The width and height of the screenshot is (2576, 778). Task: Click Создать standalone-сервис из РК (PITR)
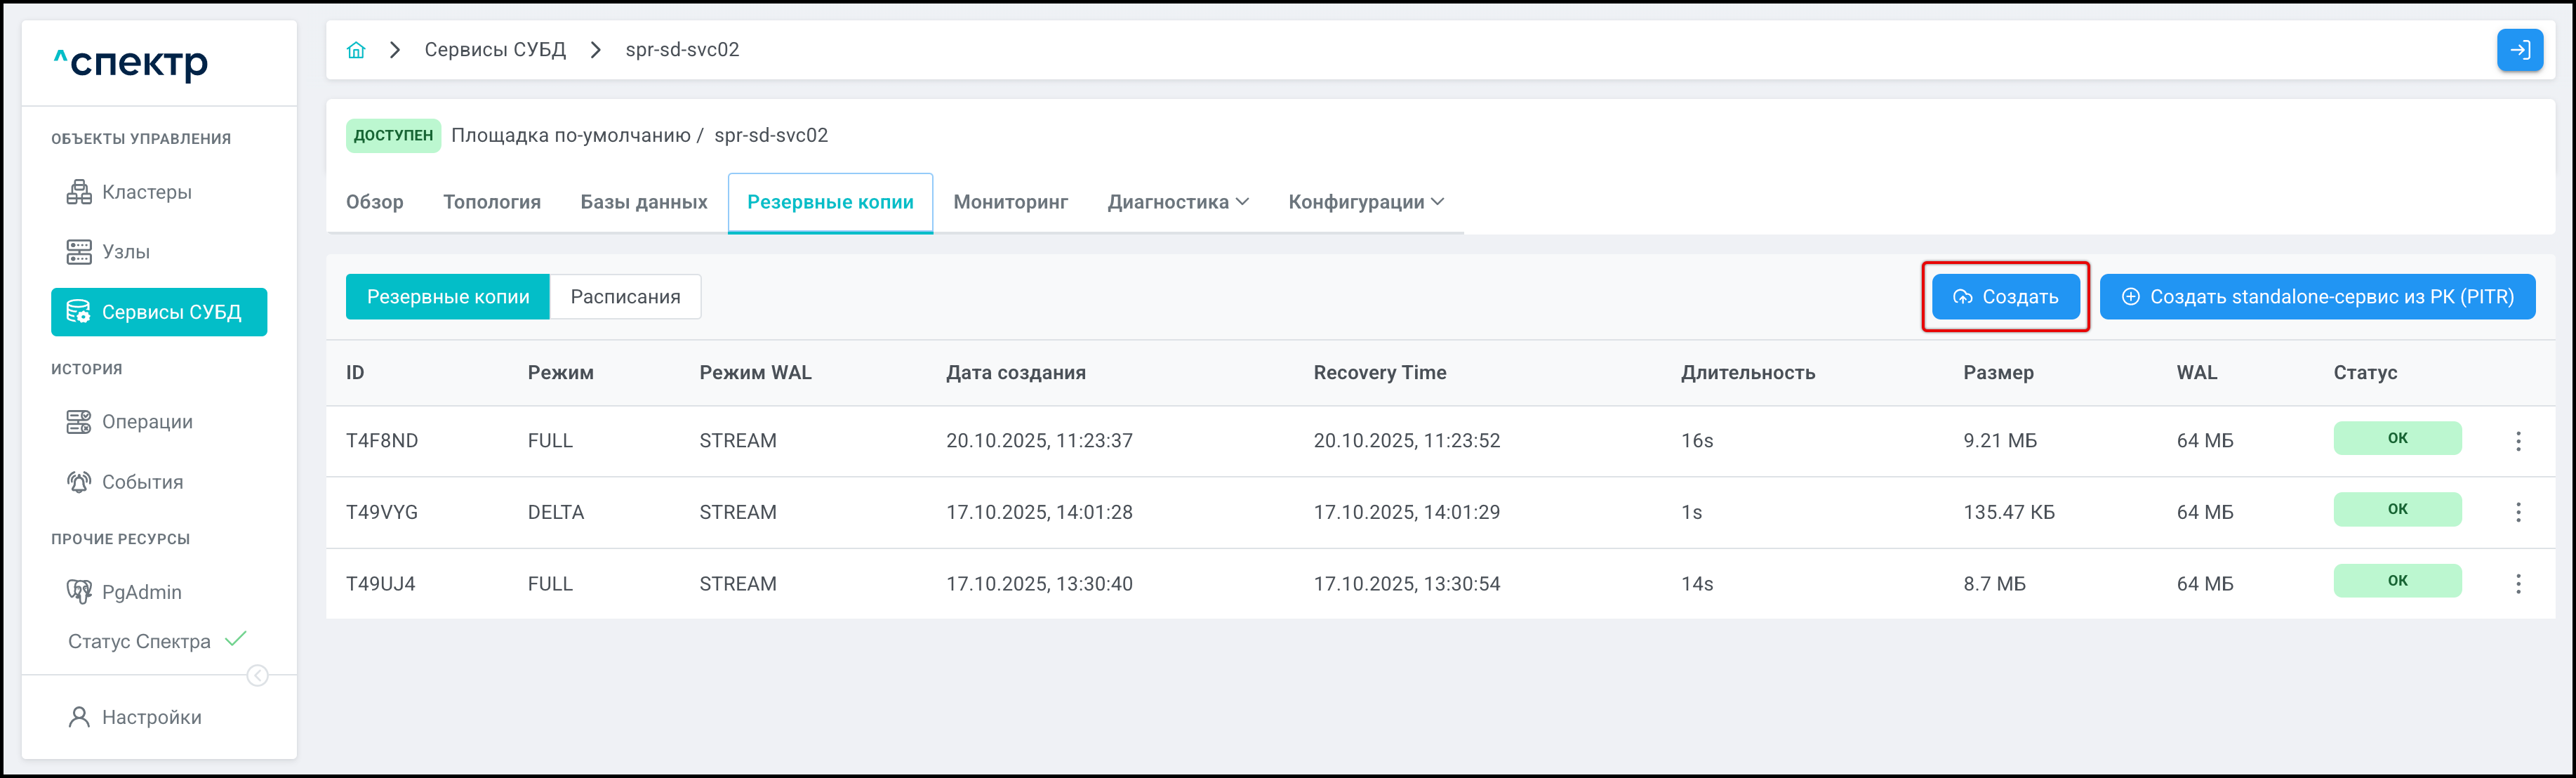tap(2316, 297)
